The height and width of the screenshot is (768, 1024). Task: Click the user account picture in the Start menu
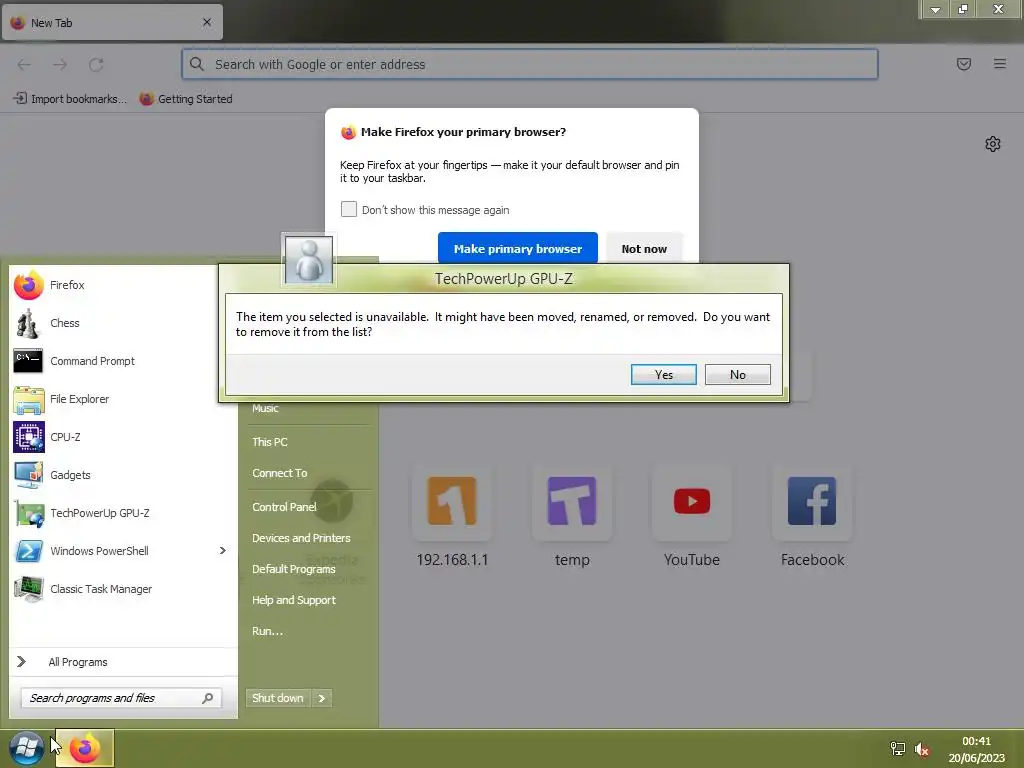tap(309, 260)
